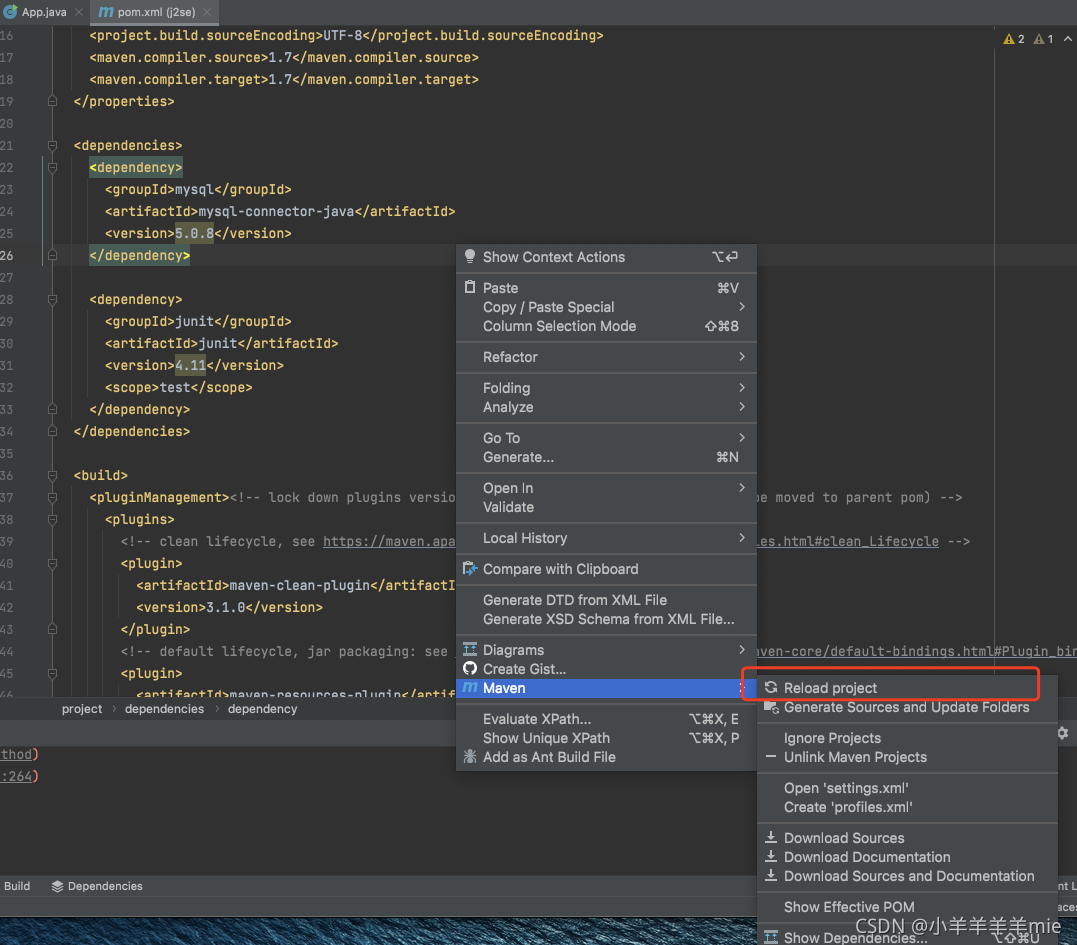Click the Dependencies layers icon
1077x945 pixels.
tap(57, 886)
